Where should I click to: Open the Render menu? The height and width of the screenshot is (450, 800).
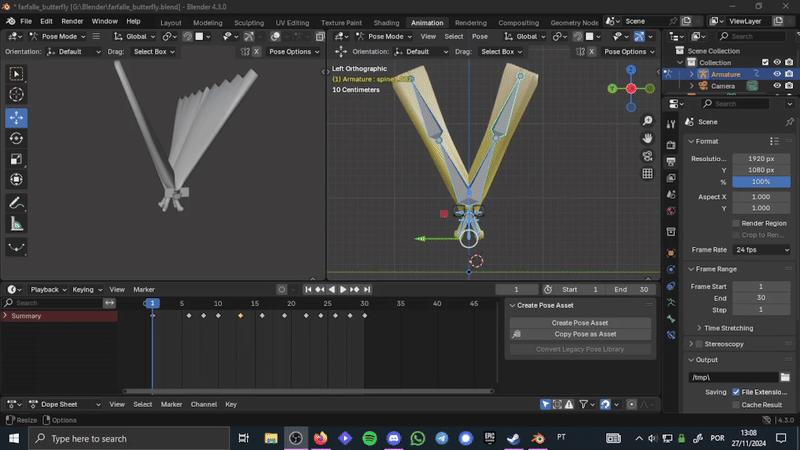click(72, 21)
